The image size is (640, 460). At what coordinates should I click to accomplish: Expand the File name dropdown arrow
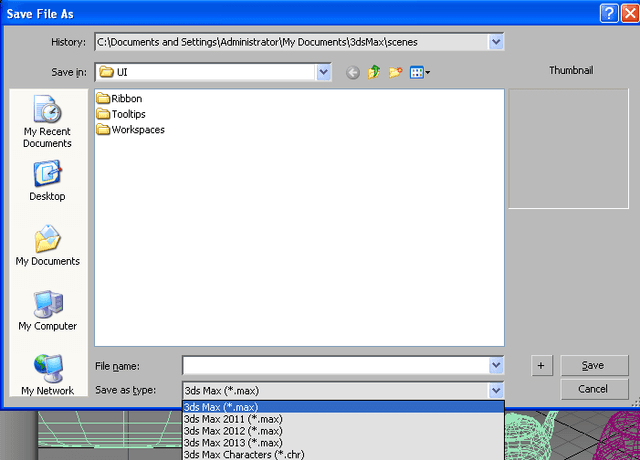496,365
